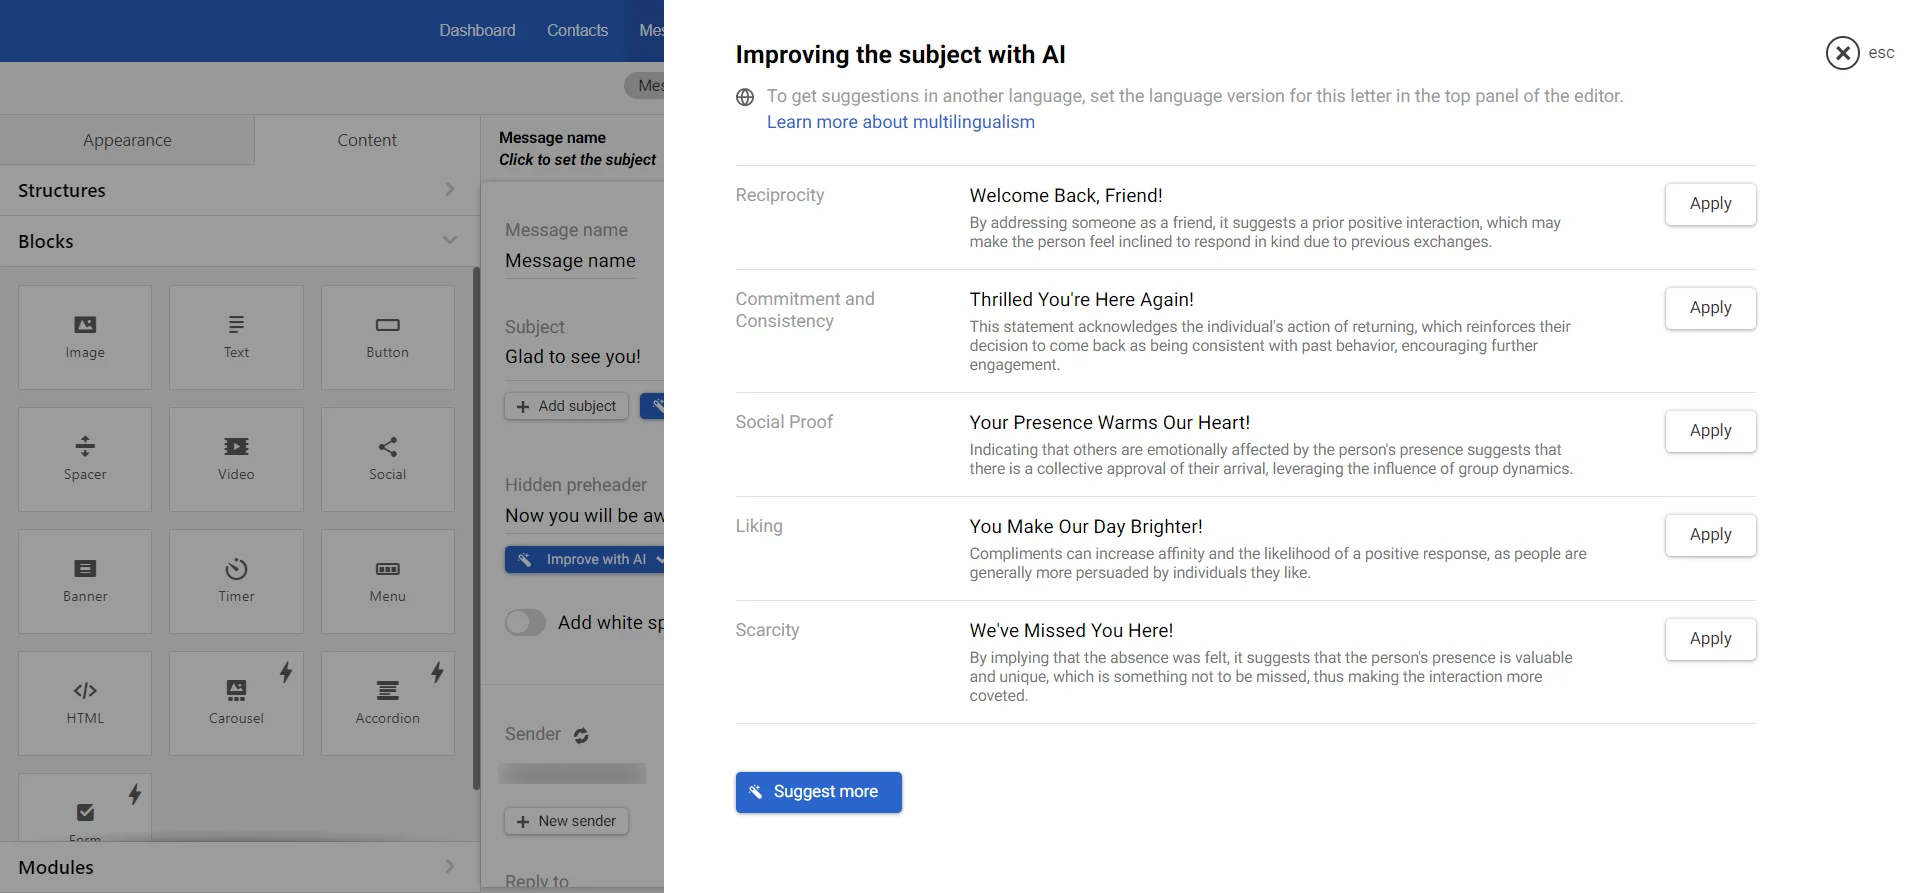
Task: Toggle the Add white space switch
Action: click(x=525, y=622)
